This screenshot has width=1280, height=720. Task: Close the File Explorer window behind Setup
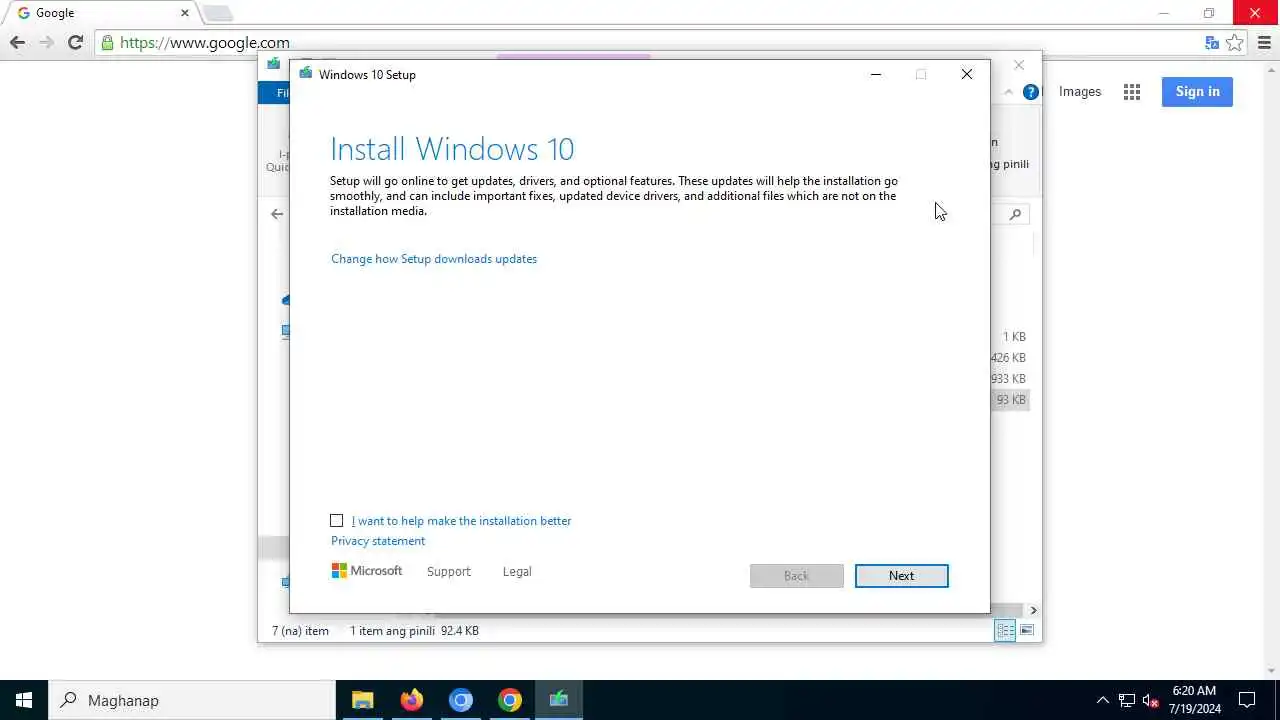click(1019, 65)
